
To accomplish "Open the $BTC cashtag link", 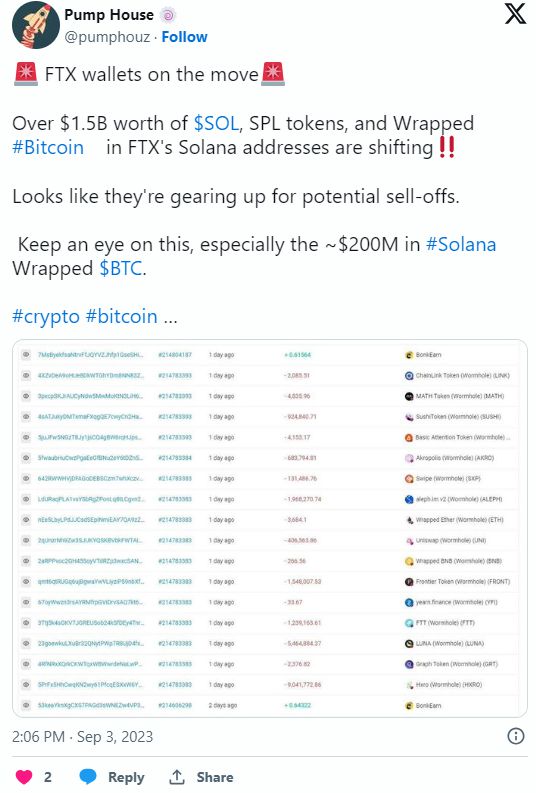I will [120, 269].
